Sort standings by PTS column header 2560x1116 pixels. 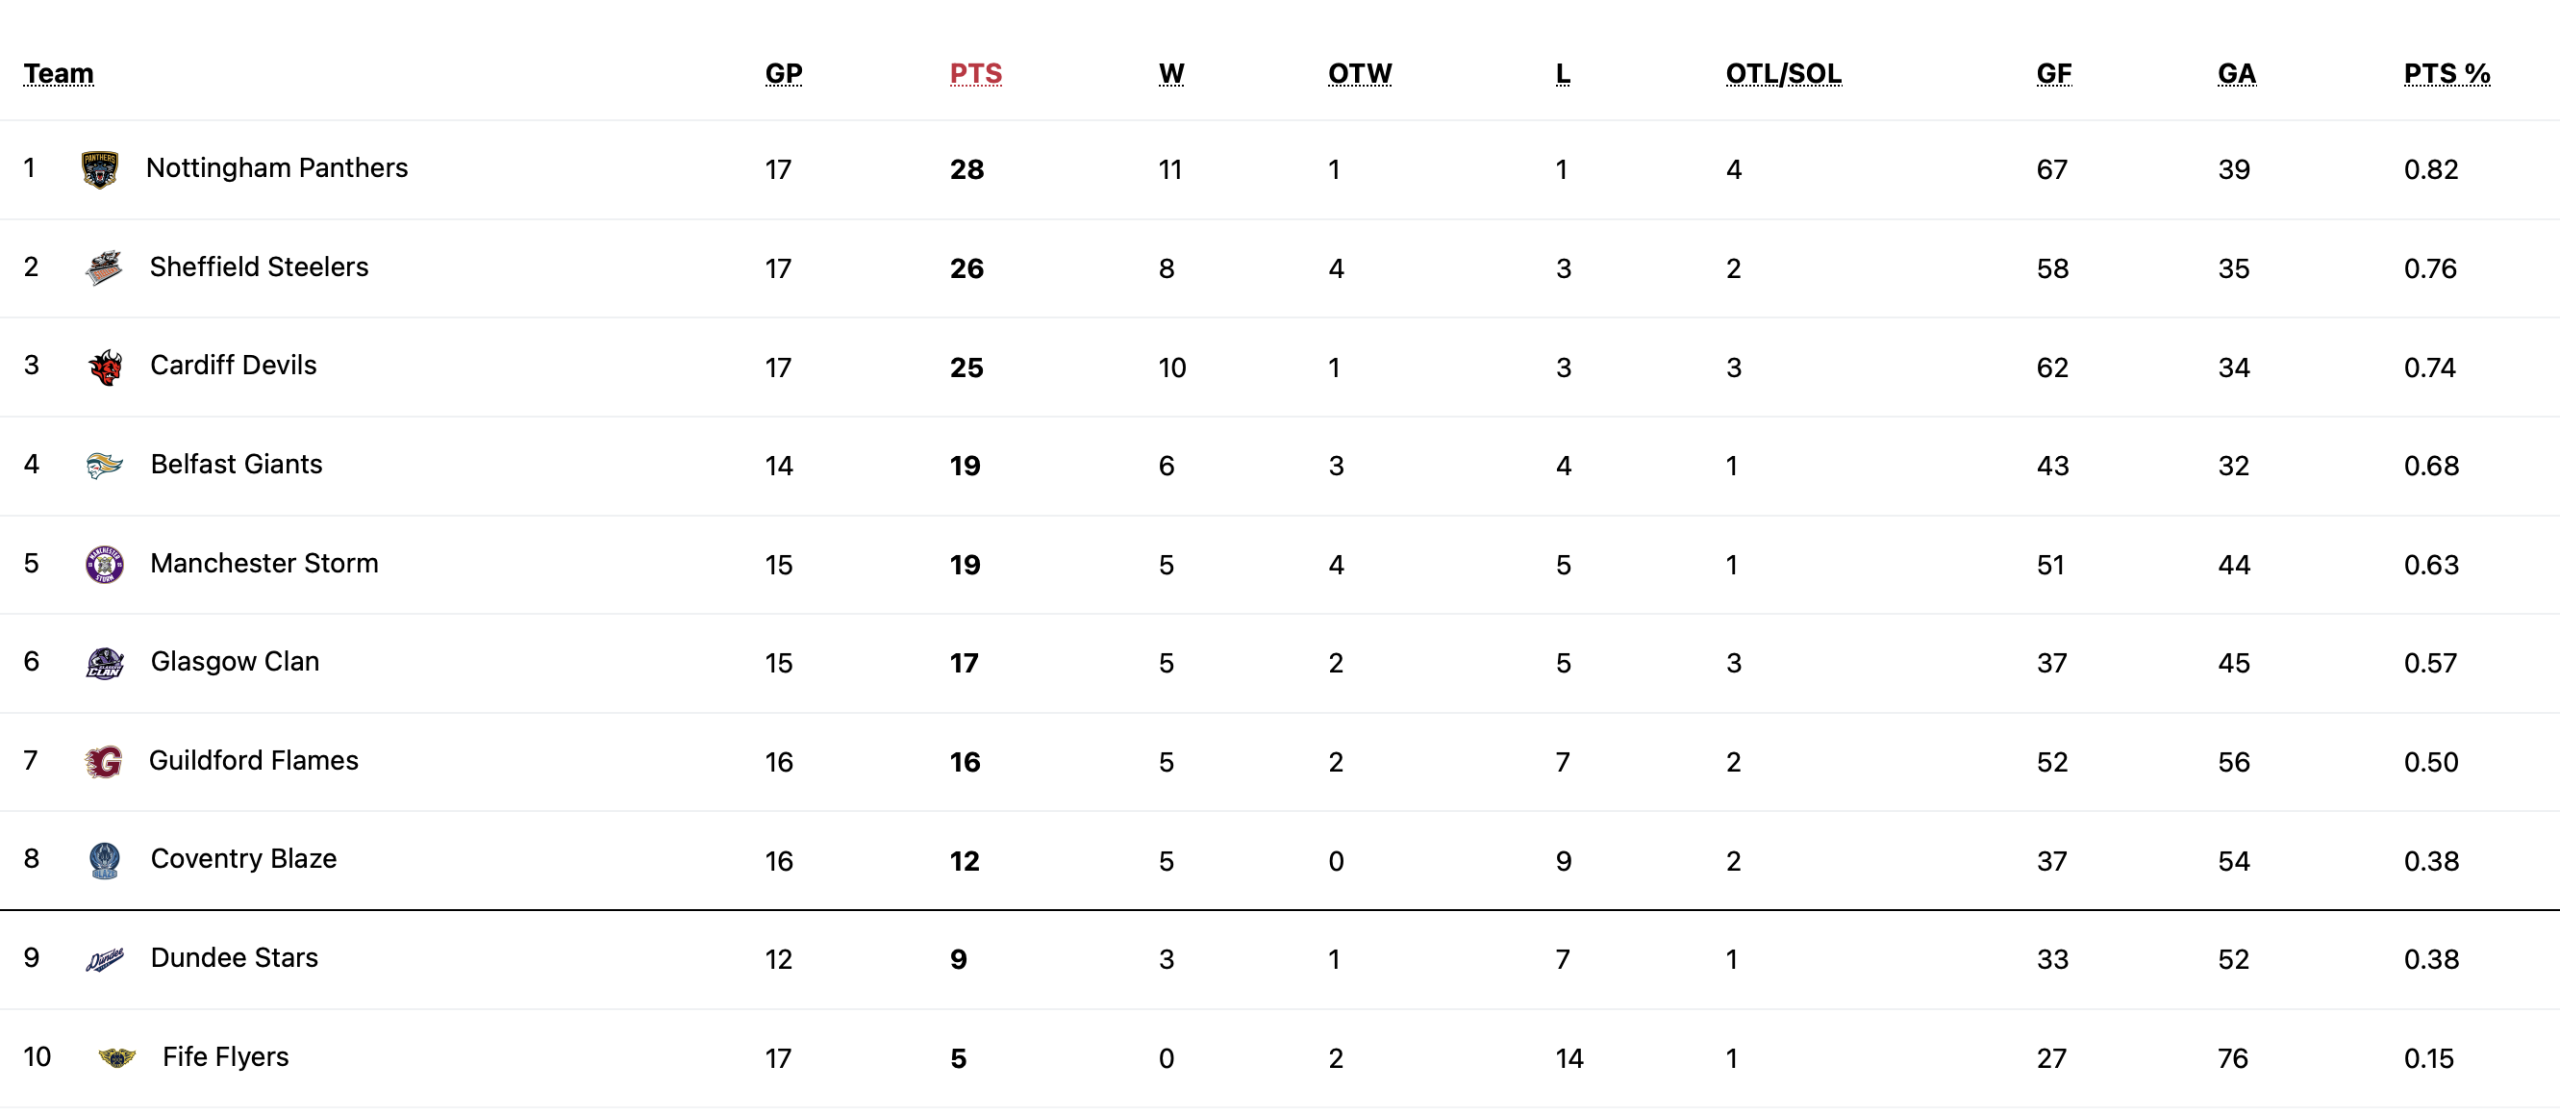pyautogui.click(x=975, y=74)
